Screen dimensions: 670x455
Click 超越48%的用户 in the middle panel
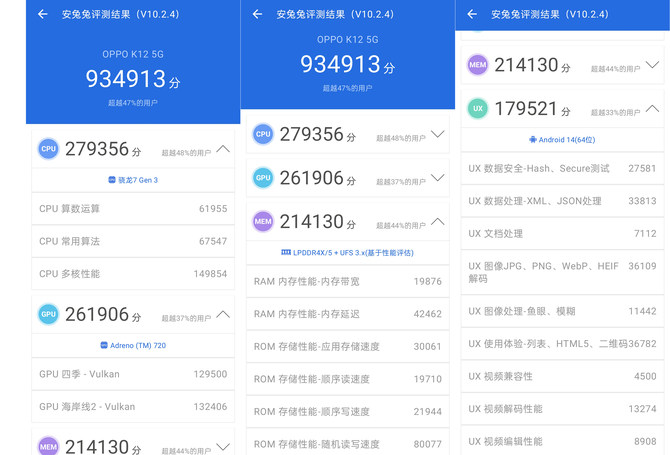point(401,138)
